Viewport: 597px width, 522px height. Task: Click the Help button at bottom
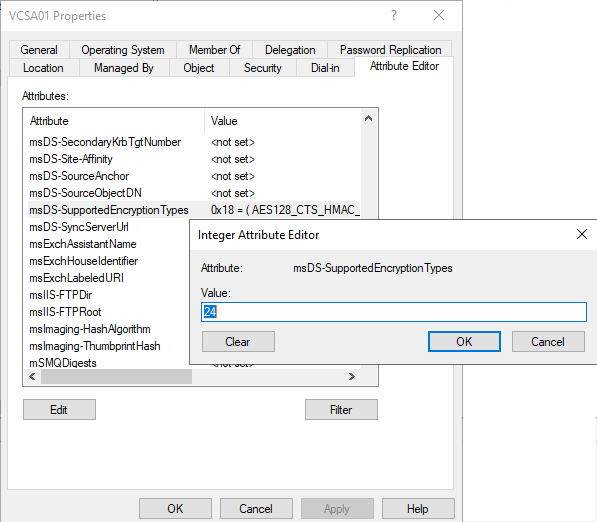418,509
